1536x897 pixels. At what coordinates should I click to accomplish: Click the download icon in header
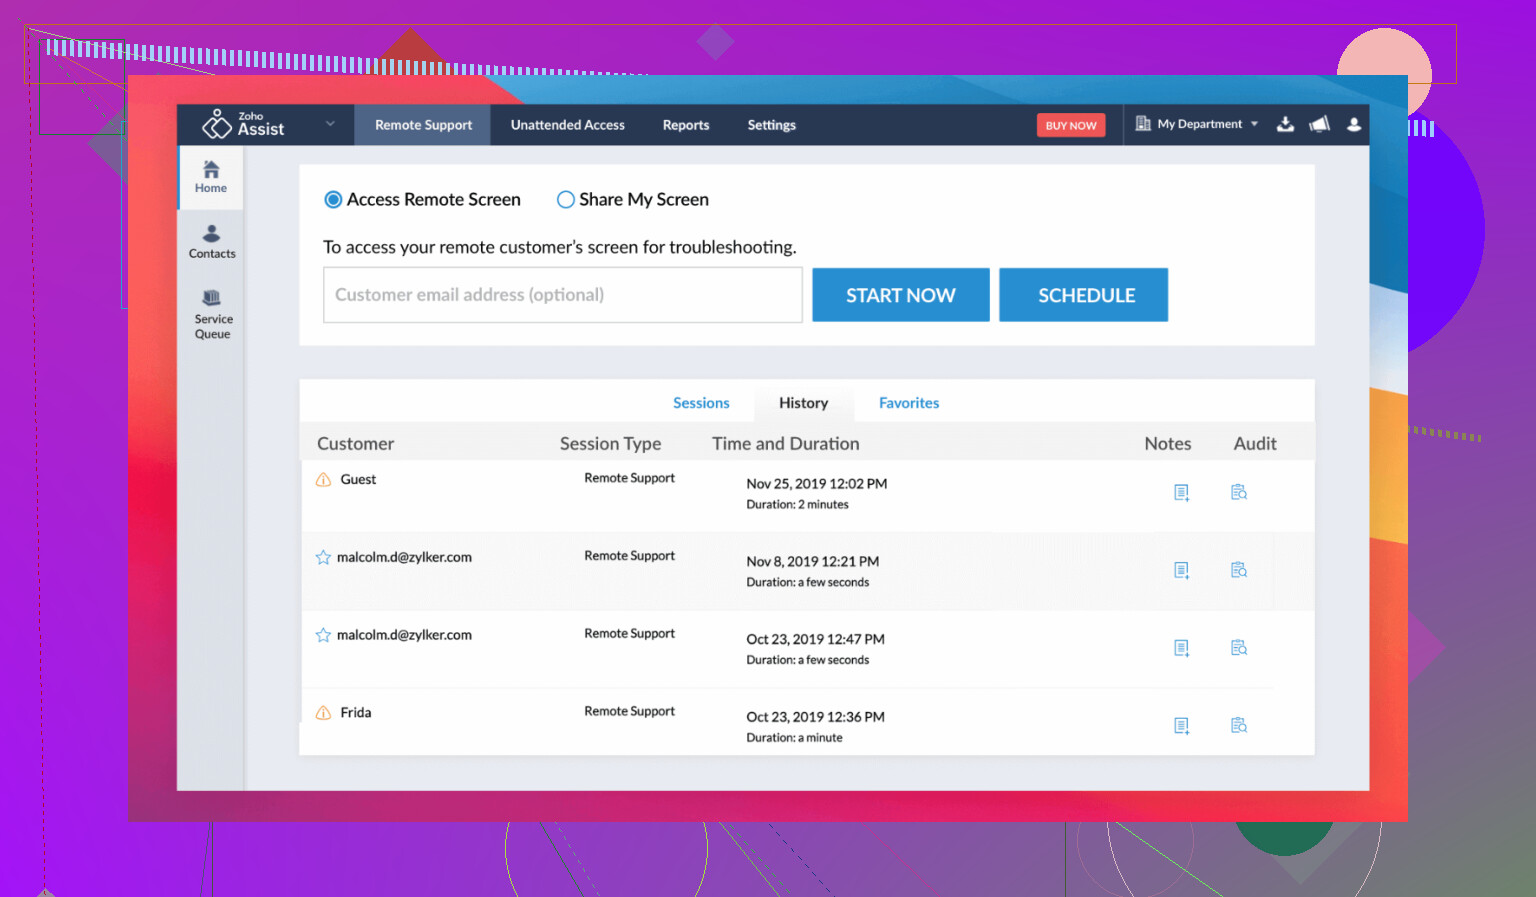1286,125
